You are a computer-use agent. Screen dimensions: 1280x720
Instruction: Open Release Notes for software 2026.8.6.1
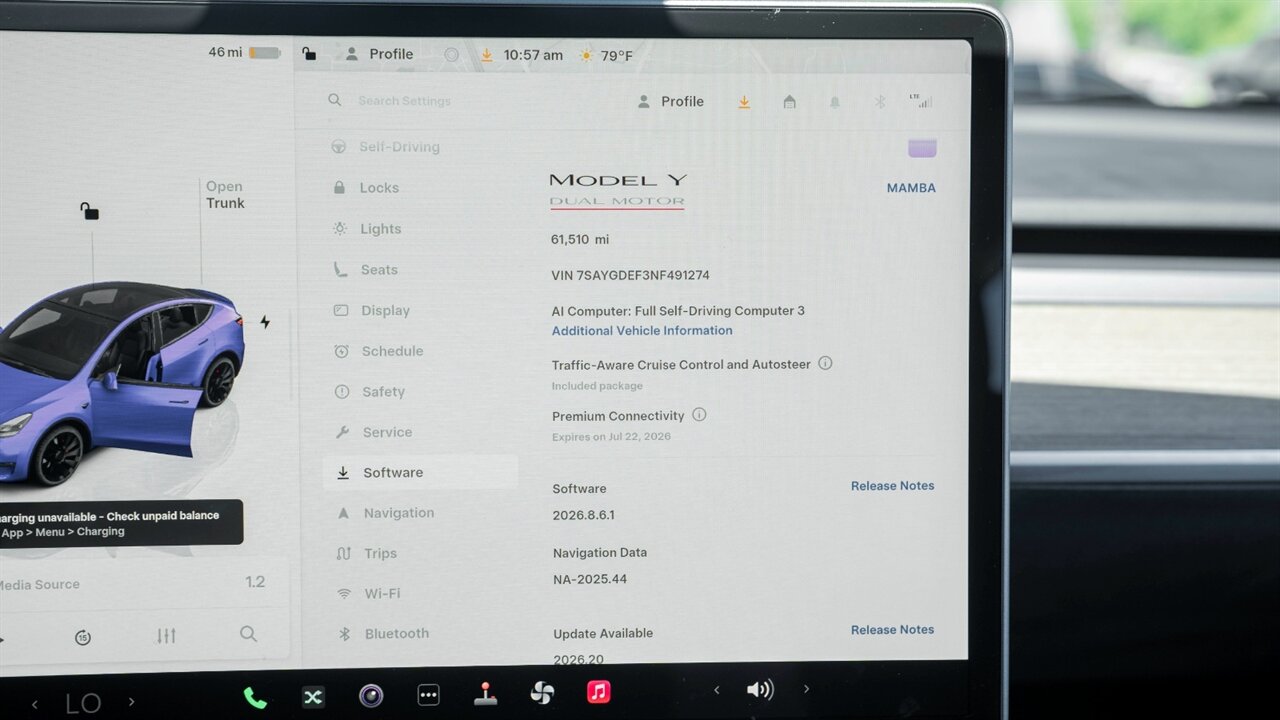pyautogui.click(x=892, y=486)
